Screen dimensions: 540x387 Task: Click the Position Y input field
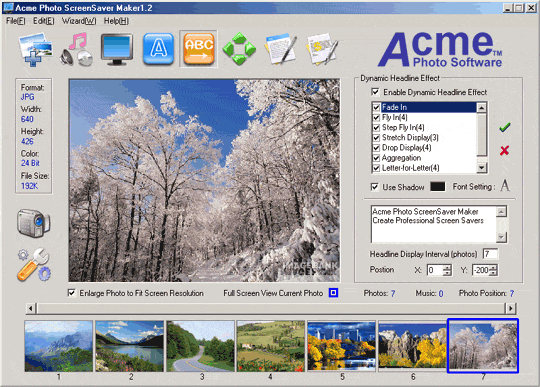click(x=481, y=270)
